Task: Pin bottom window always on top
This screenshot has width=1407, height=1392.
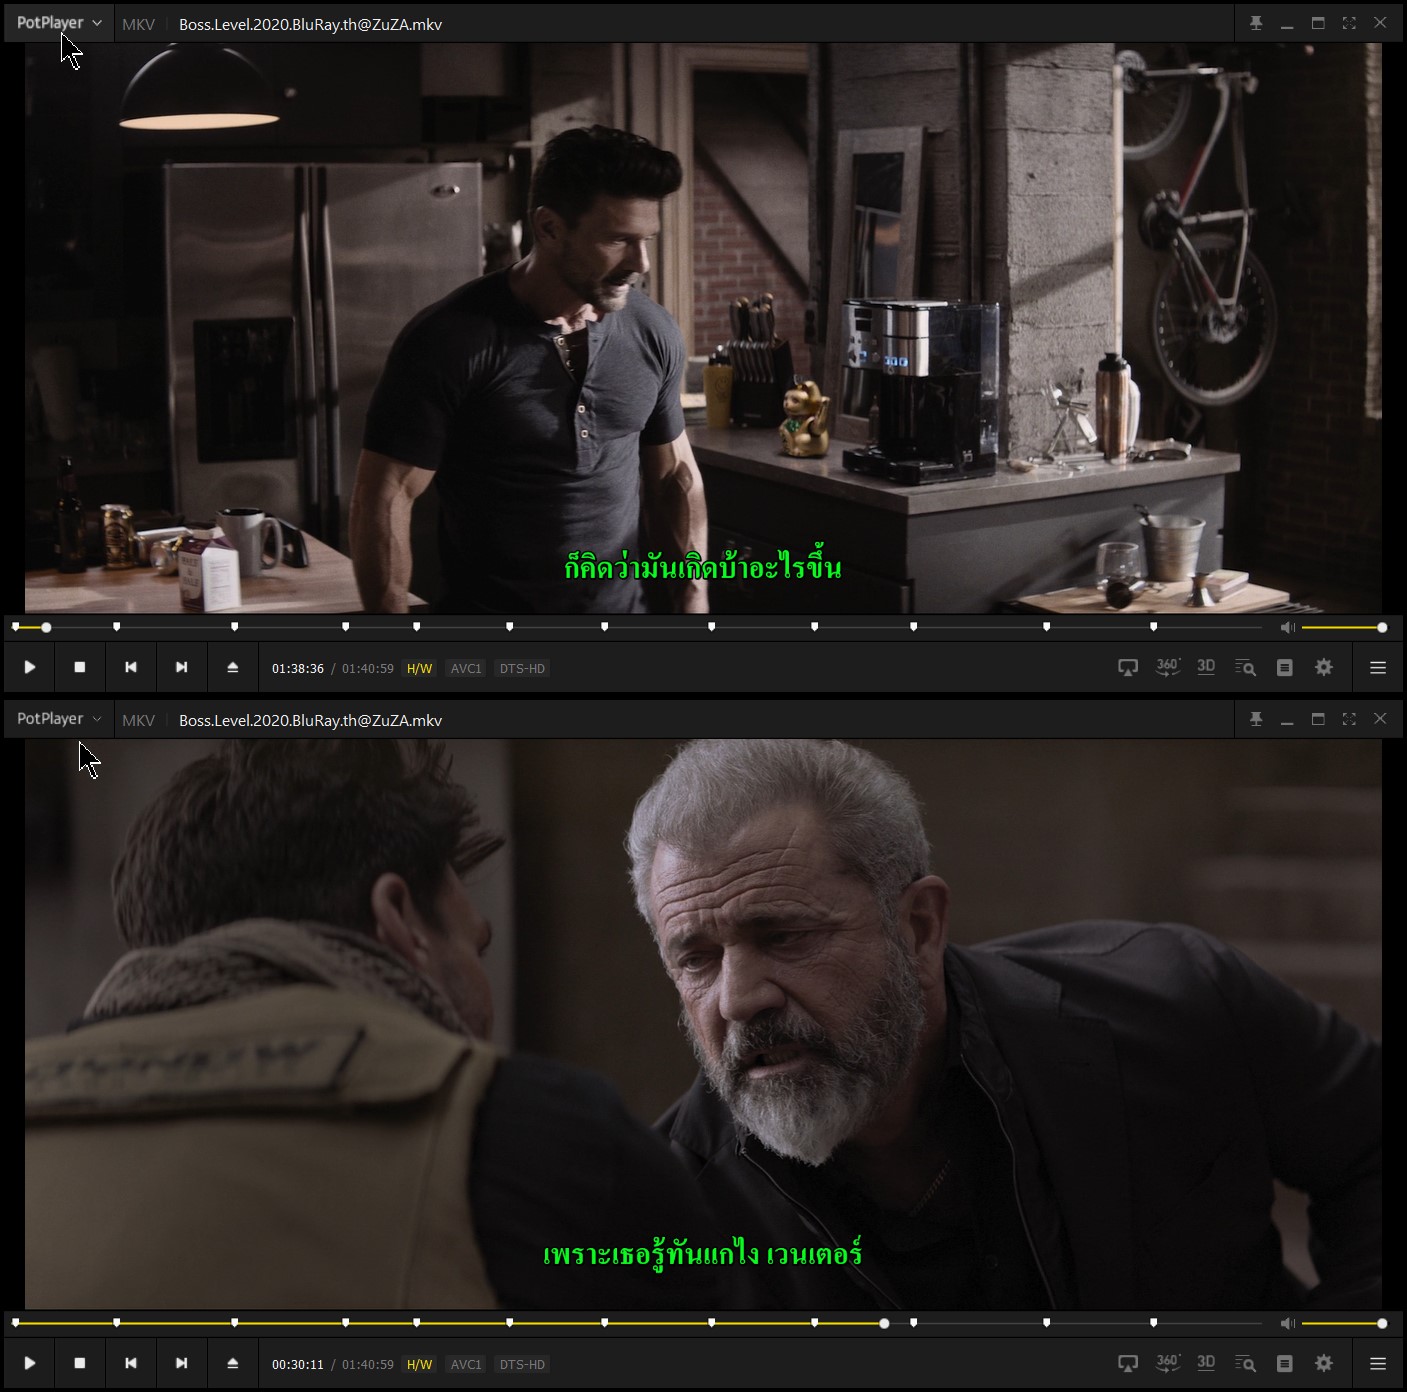Action: click(1256, 719)
